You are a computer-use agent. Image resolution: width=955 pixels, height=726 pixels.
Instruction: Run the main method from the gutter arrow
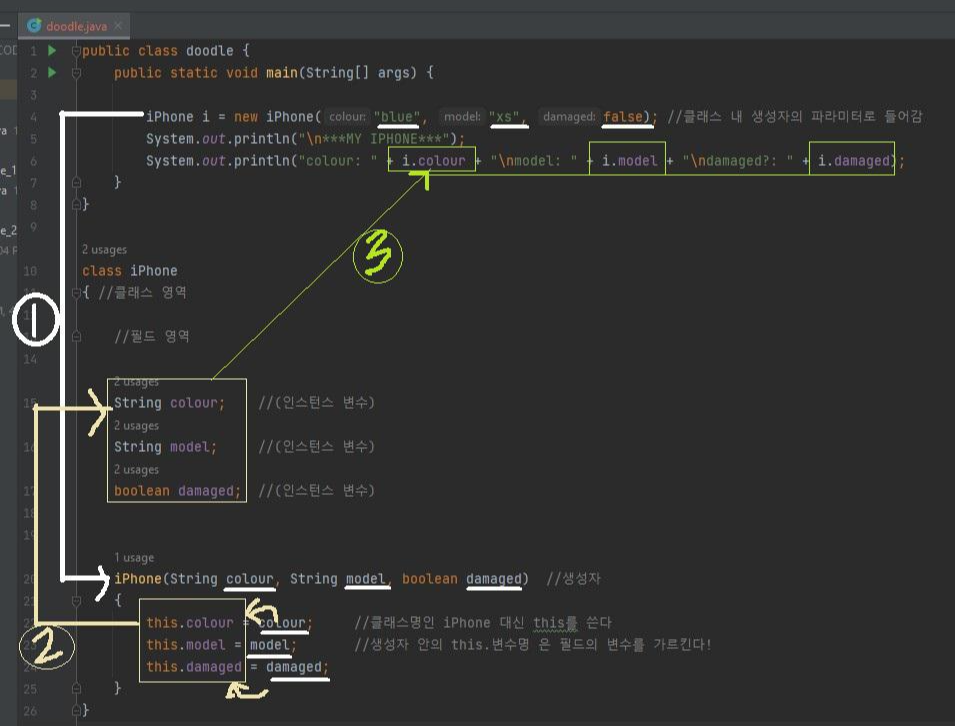[x=52, y=72]
